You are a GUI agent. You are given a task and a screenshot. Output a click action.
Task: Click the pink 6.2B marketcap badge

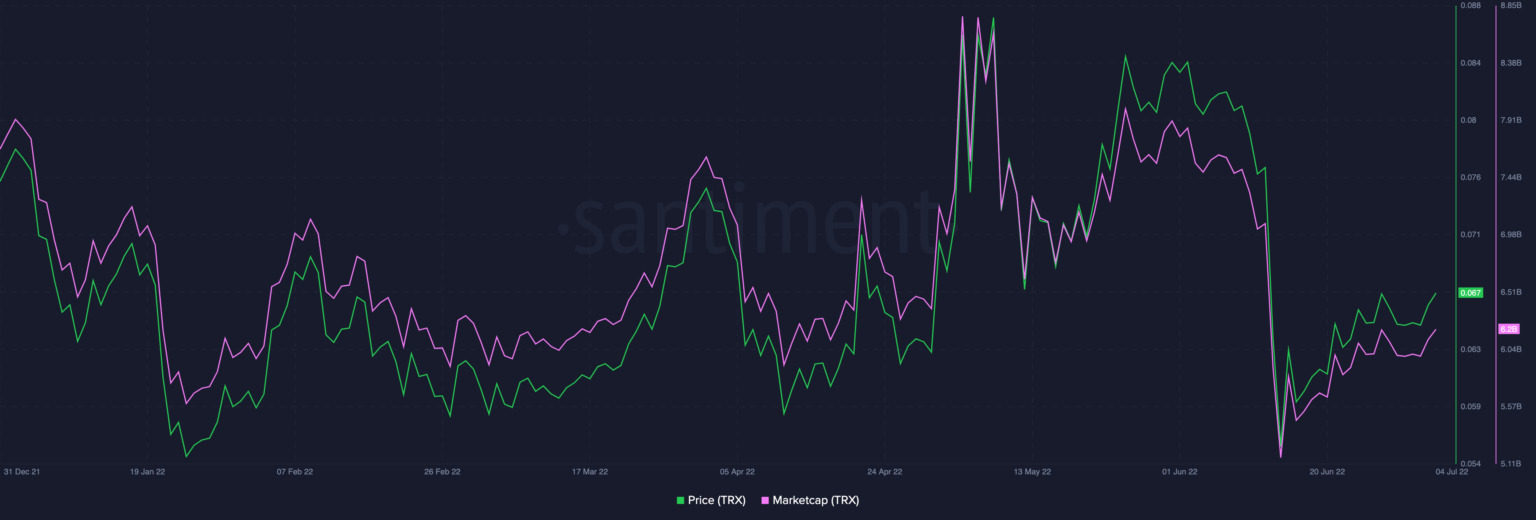(1509, 328)
